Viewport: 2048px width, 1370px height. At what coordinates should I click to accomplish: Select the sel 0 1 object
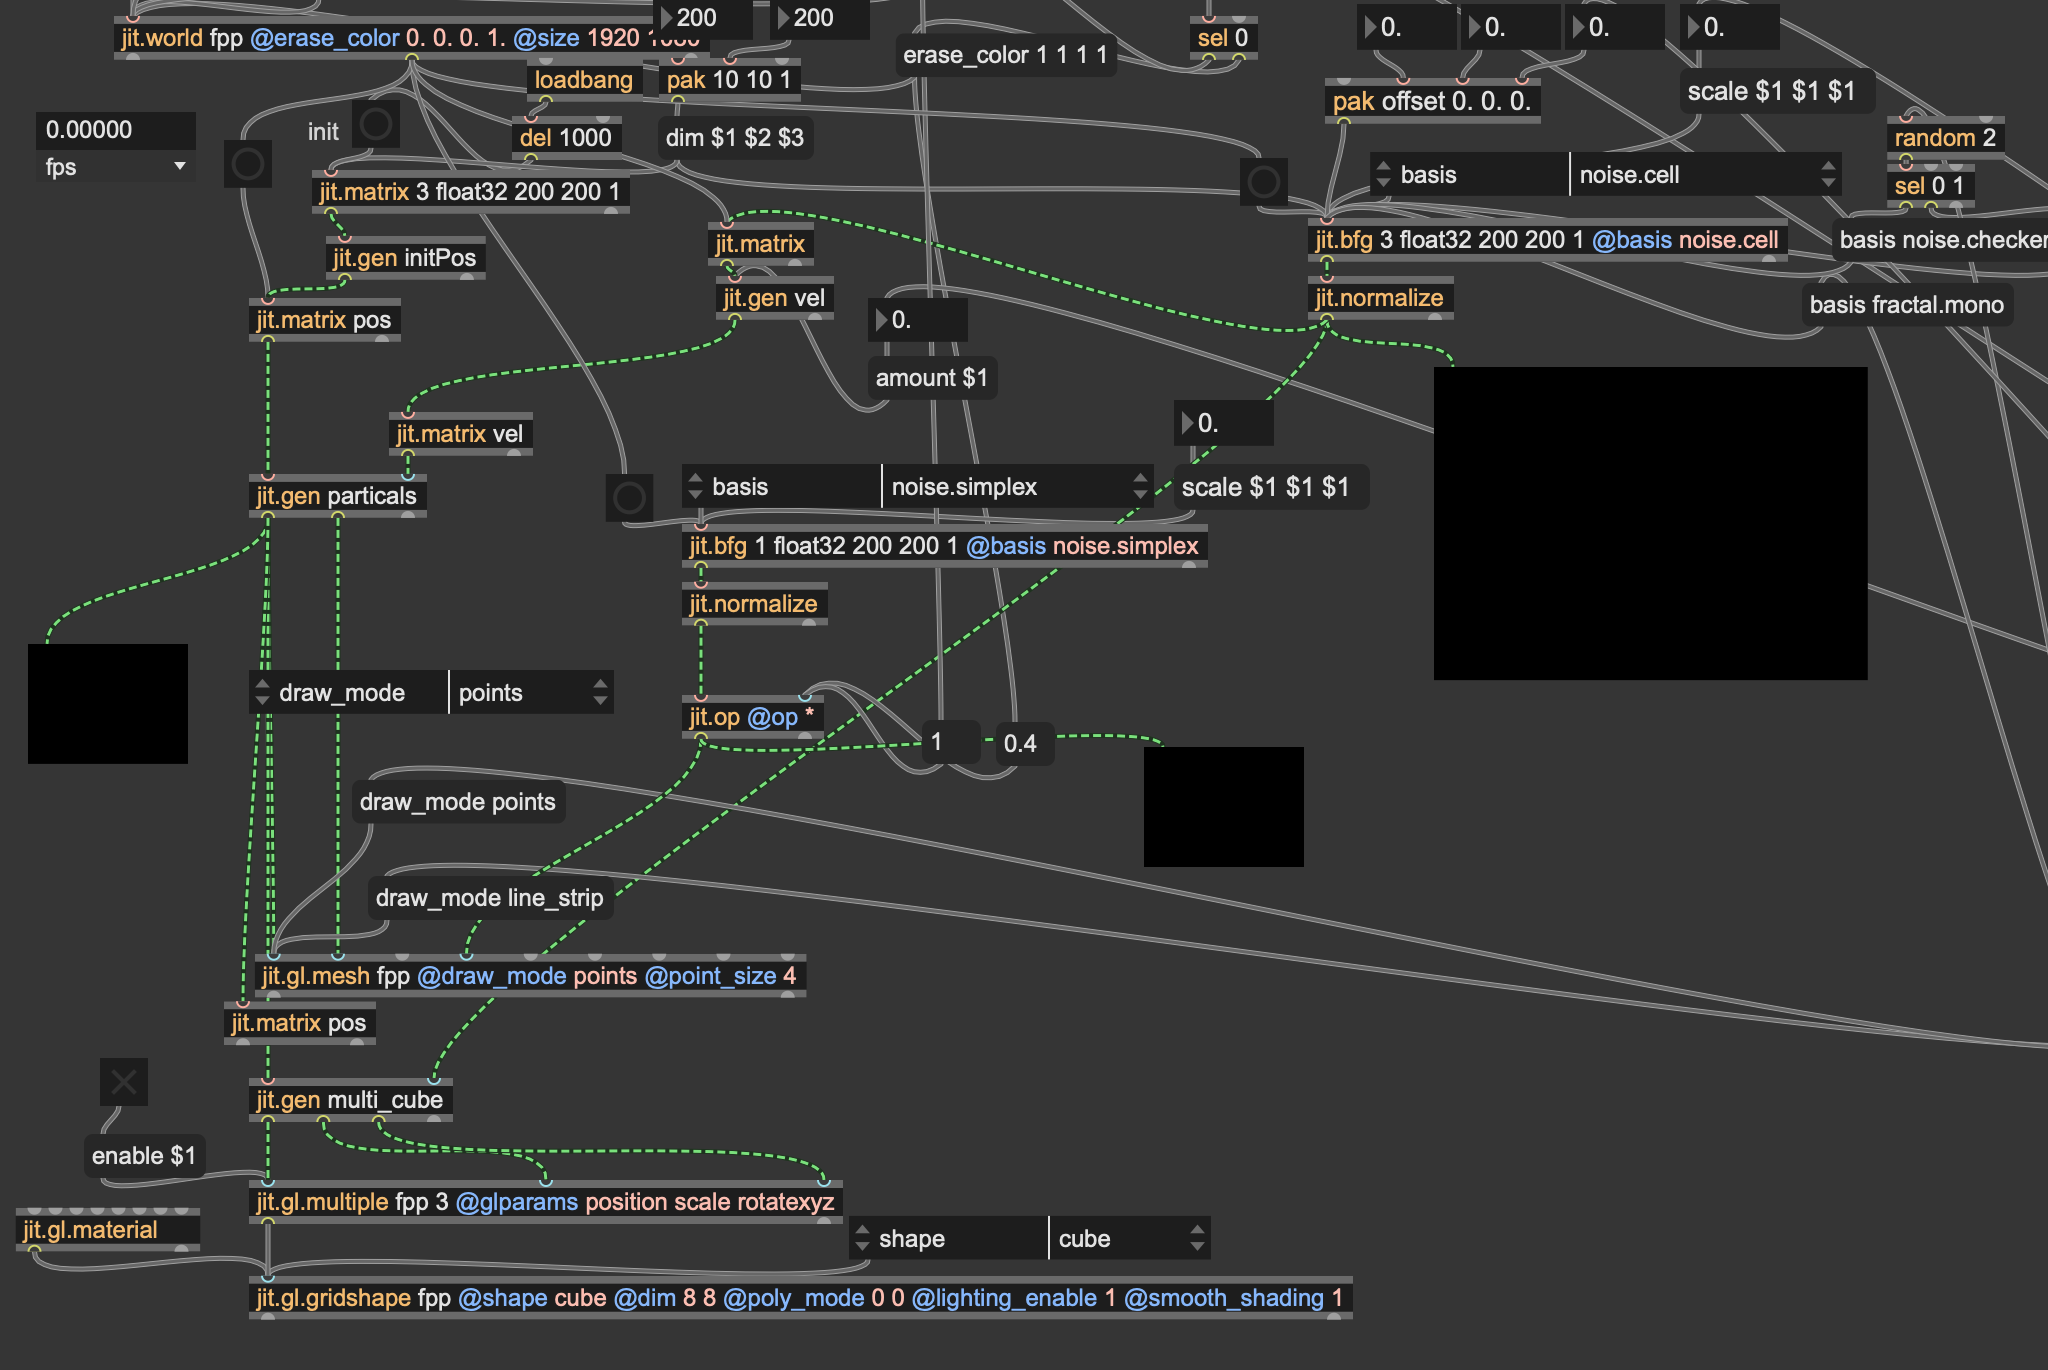click(1930, 186)
